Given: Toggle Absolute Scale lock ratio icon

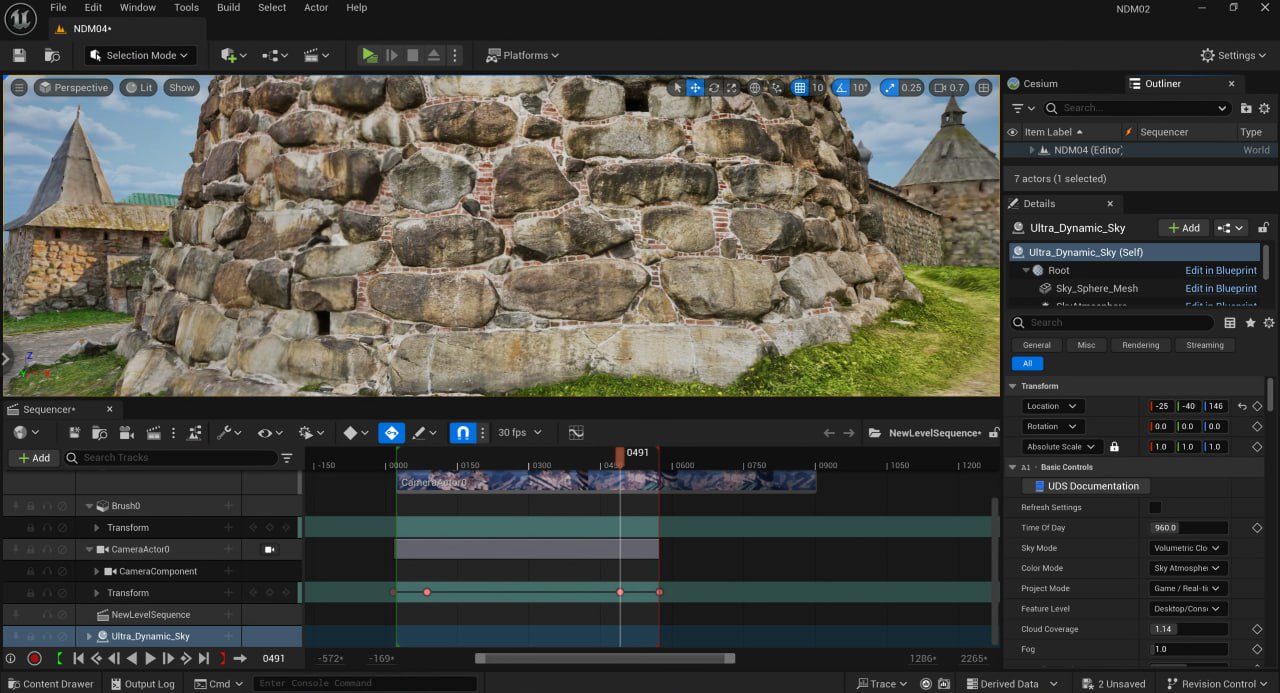Looking at the screenshot, I should pos(1114,447).
